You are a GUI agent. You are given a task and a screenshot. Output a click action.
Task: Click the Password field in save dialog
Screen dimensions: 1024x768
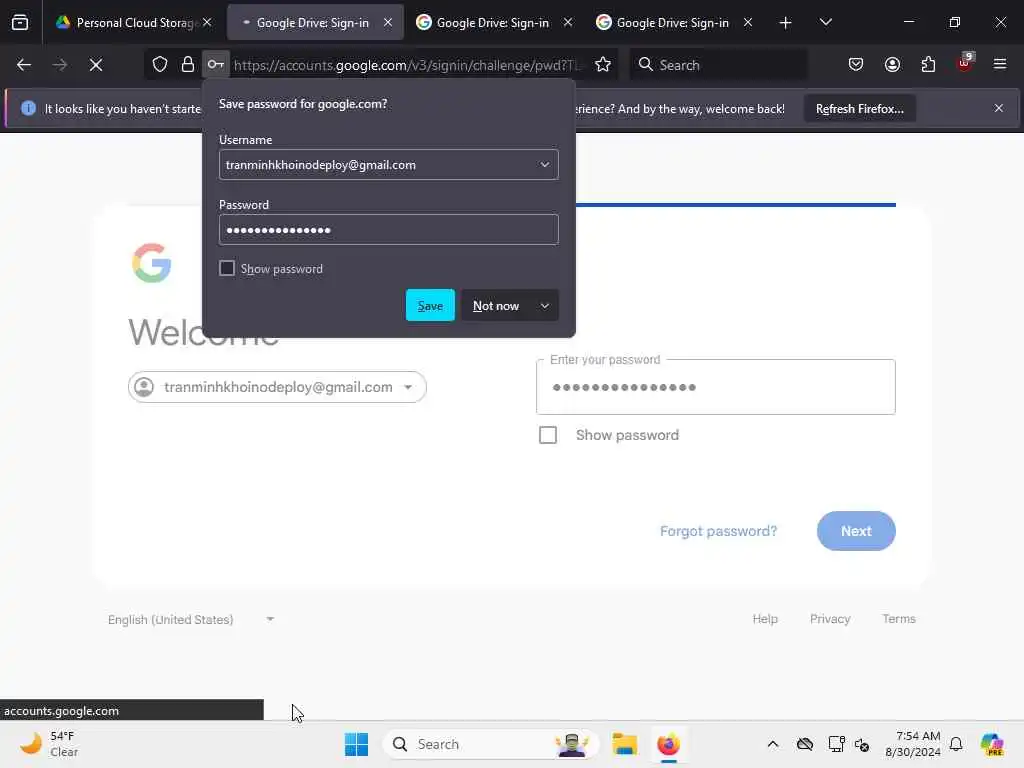(x=389, y=230)
